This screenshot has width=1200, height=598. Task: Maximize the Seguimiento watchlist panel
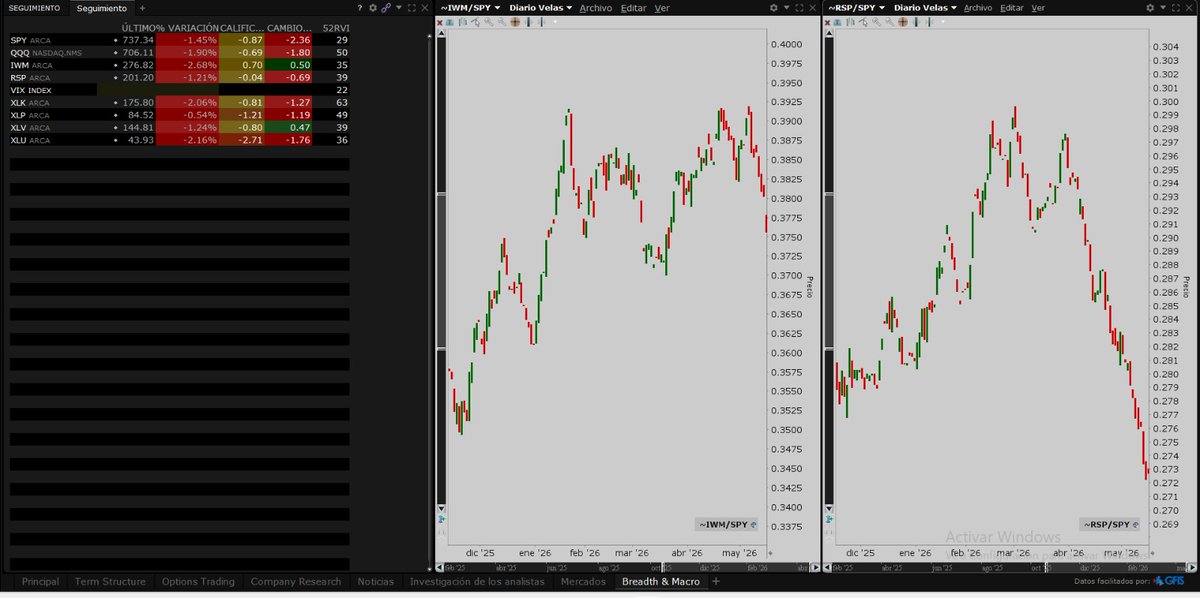412,7
